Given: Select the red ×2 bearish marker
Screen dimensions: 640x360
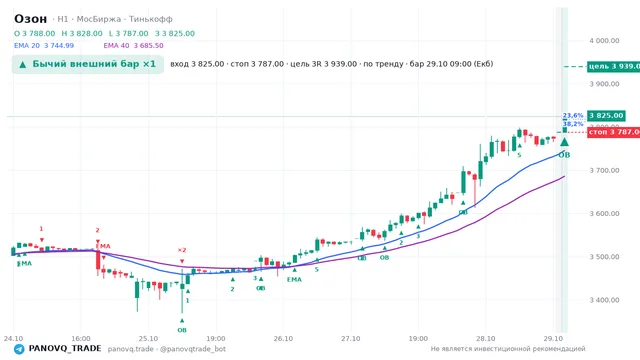Looking at the screenshot, I should [x=182, y=250].
